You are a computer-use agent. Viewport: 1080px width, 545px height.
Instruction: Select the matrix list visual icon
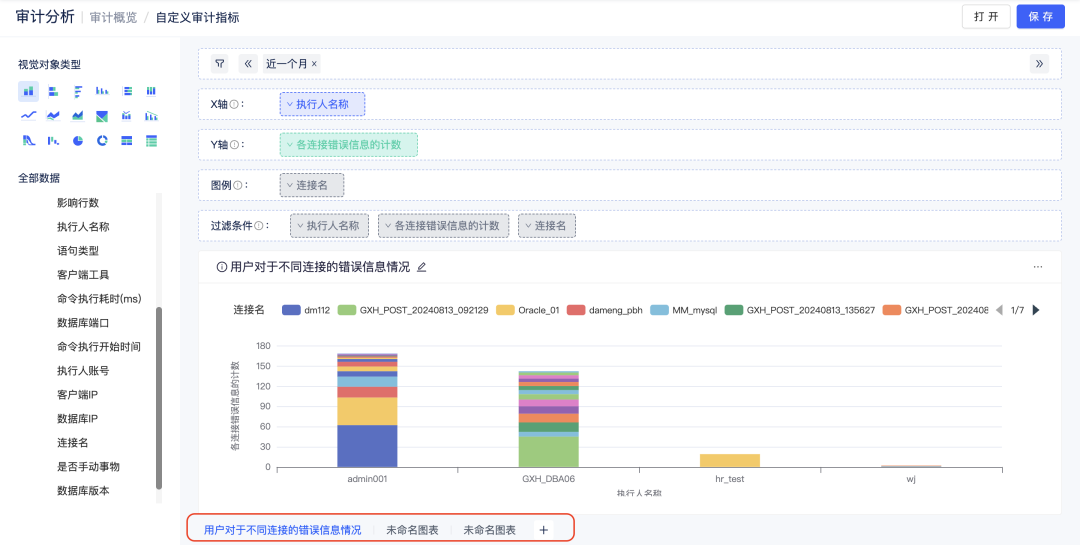tap(151, 141)
